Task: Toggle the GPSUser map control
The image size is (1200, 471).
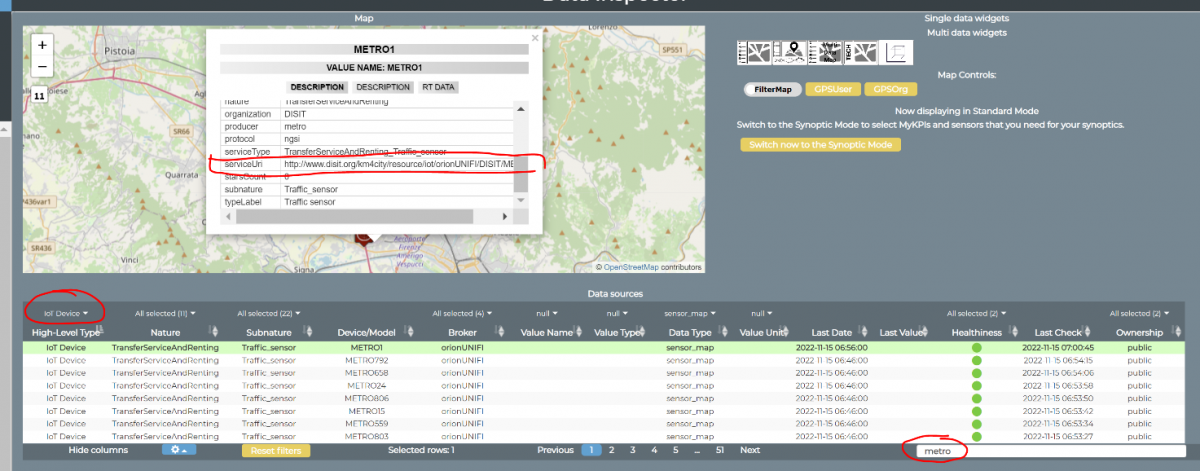Action: [830, 89]
